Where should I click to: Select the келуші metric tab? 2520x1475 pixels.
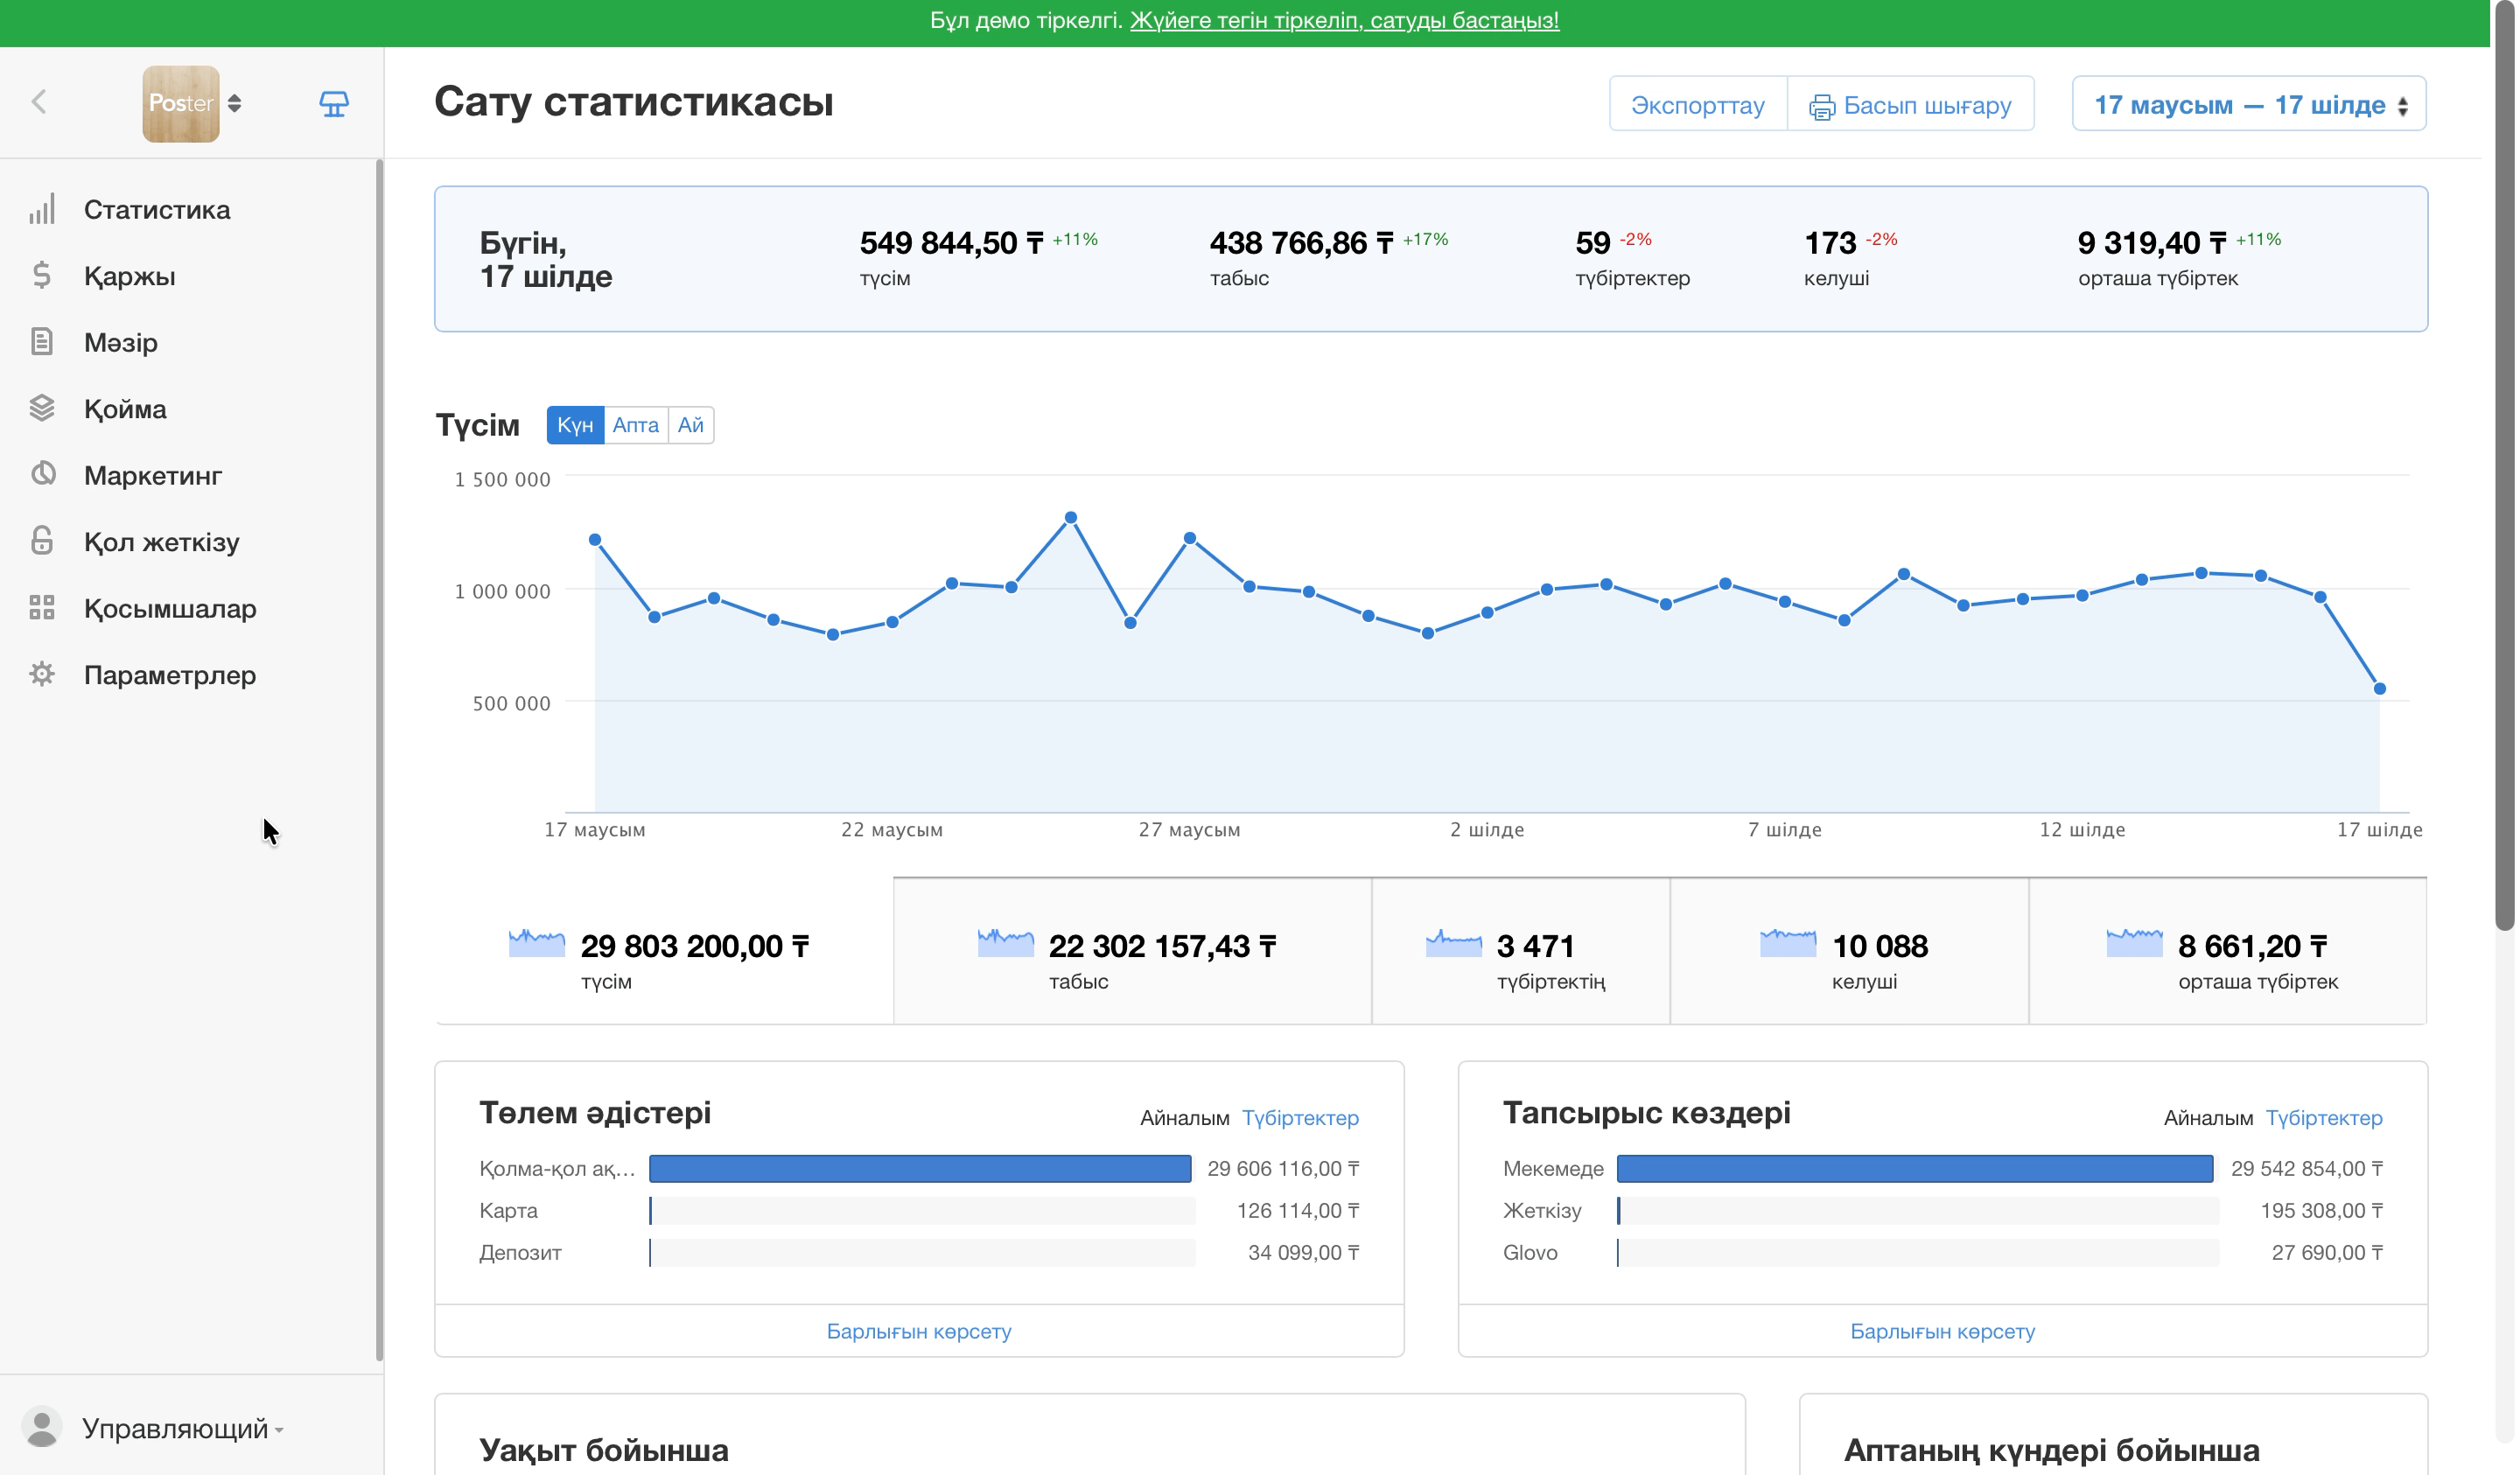click(x=1849, y=951)
